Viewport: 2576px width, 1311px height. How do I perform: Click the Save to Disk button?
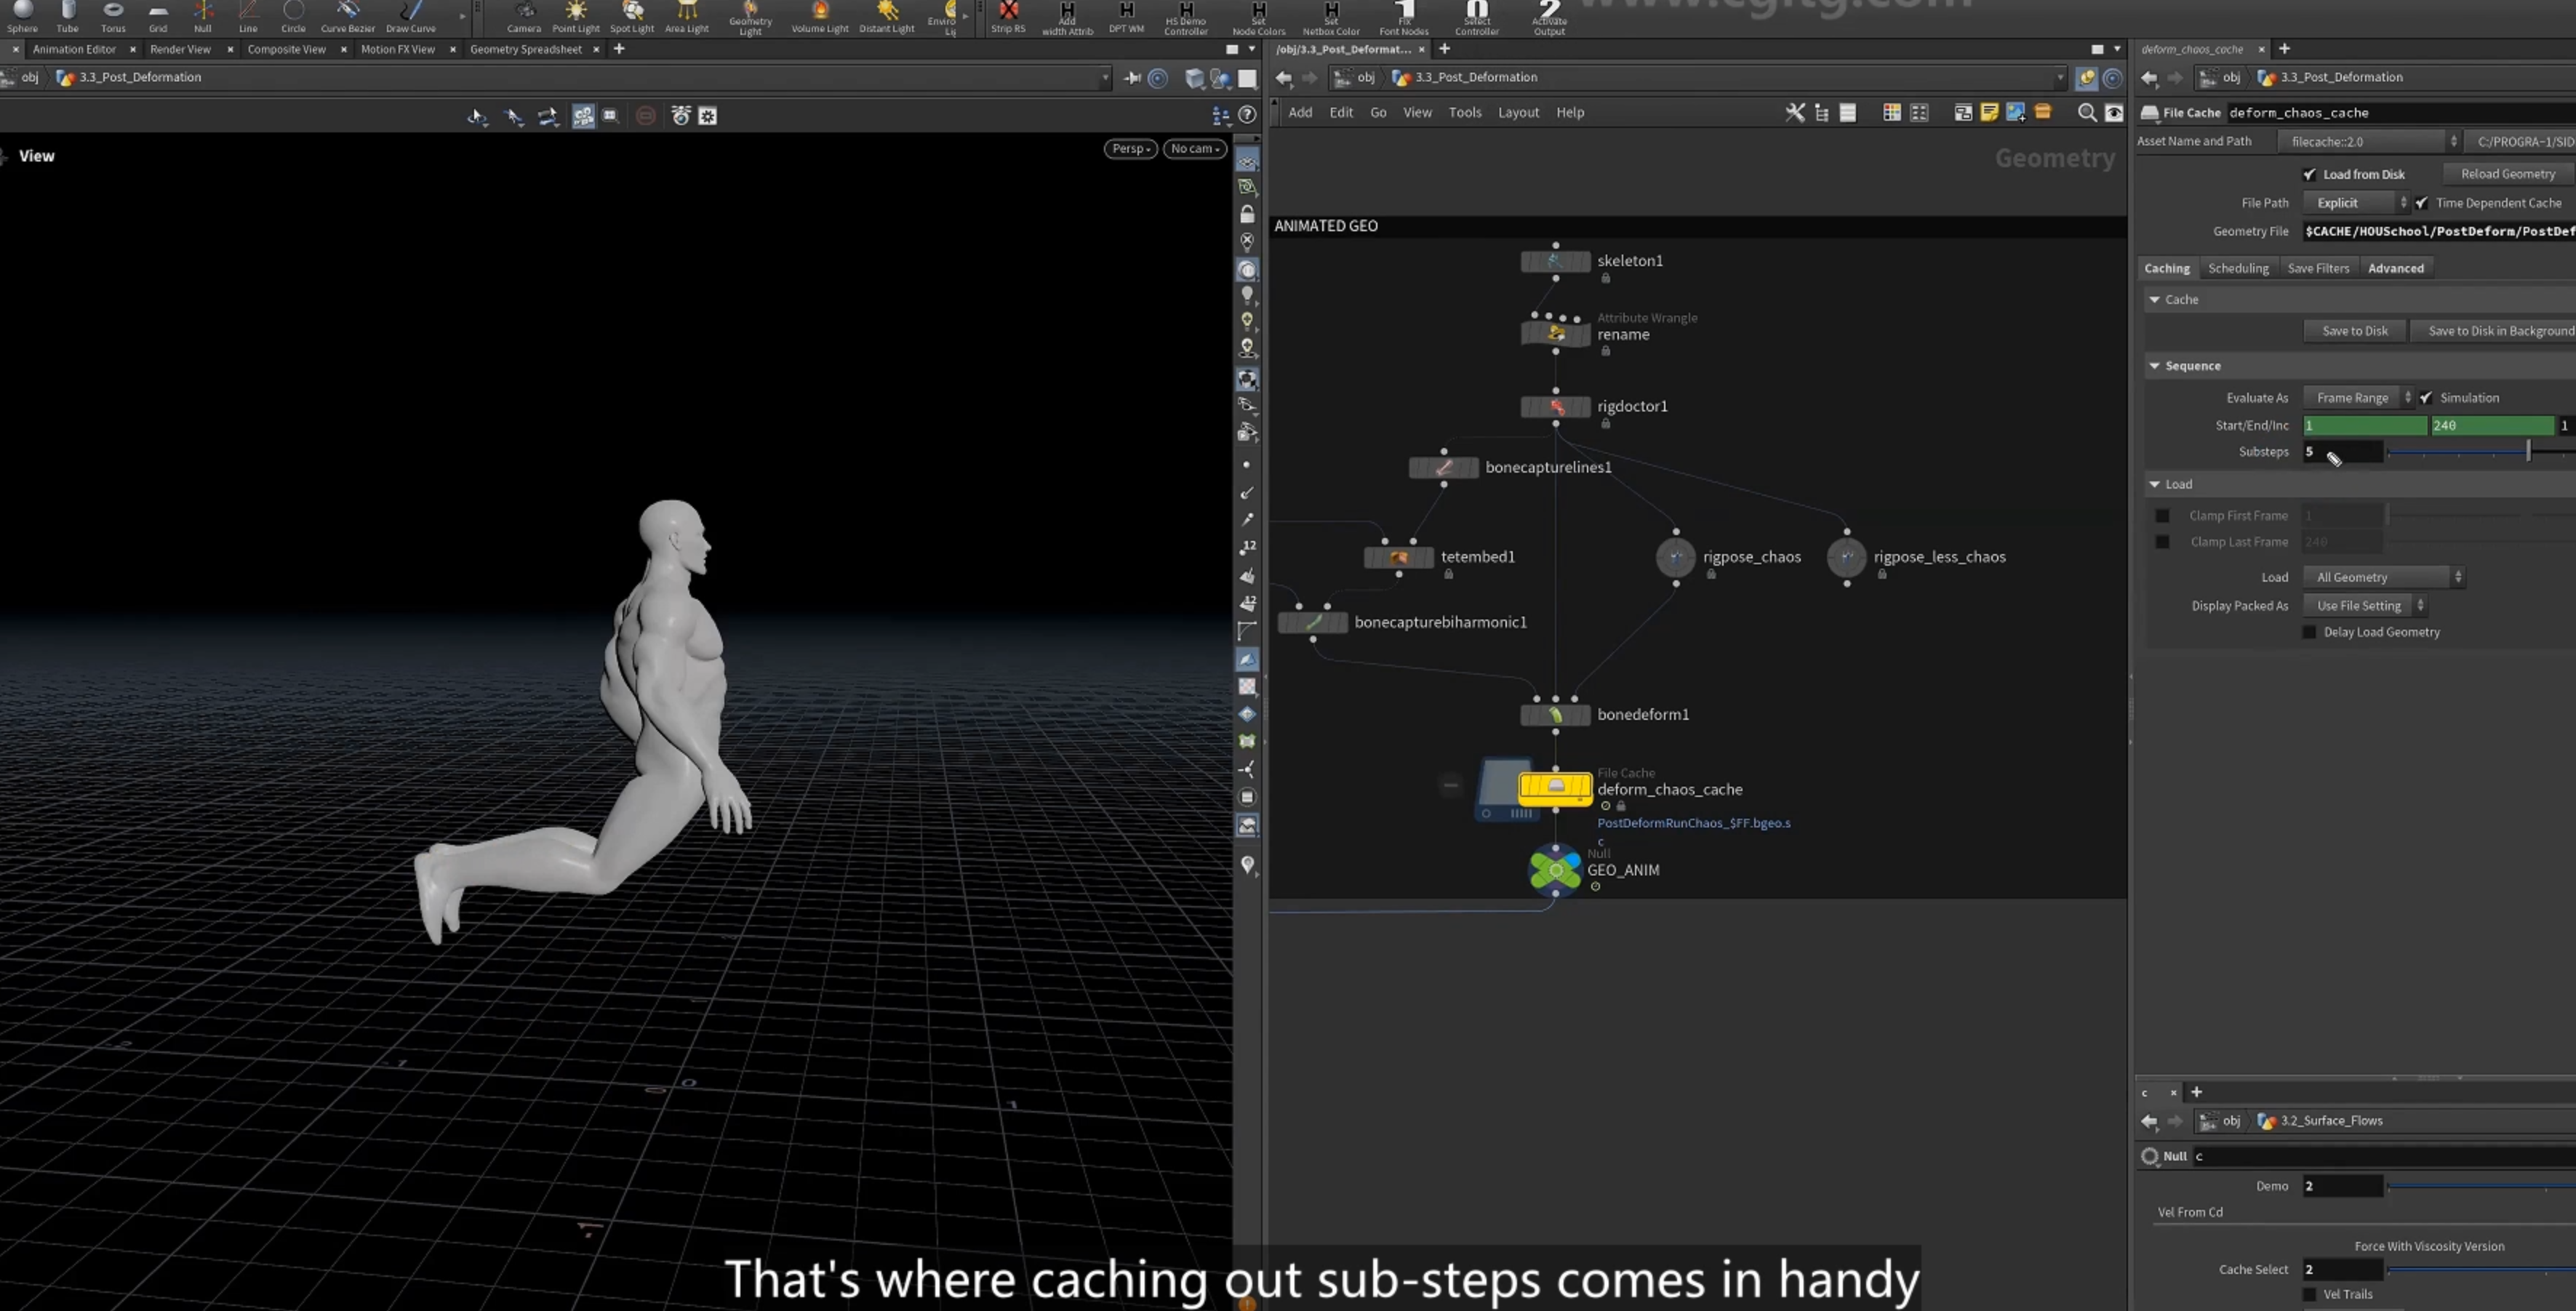tap(2354, 331)
